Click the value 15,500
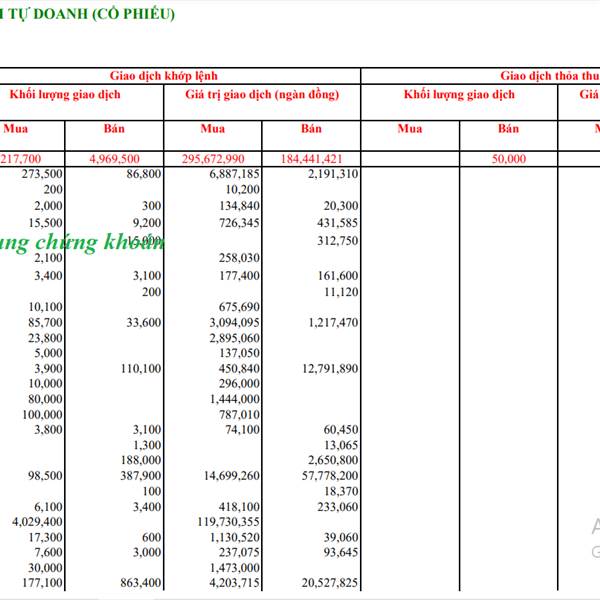 coord(46,223)
